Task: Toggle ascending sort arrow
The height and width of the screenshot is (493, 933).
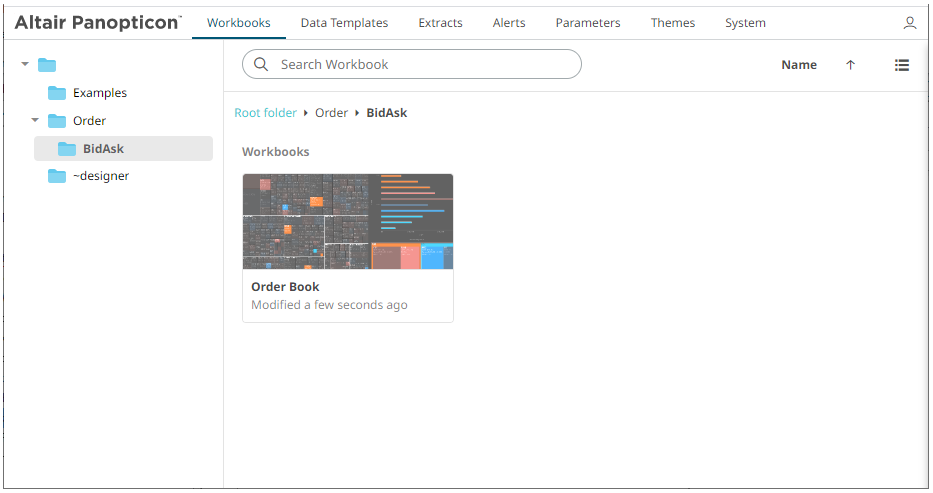Action: pyautogui.click(x=850, y=65)
